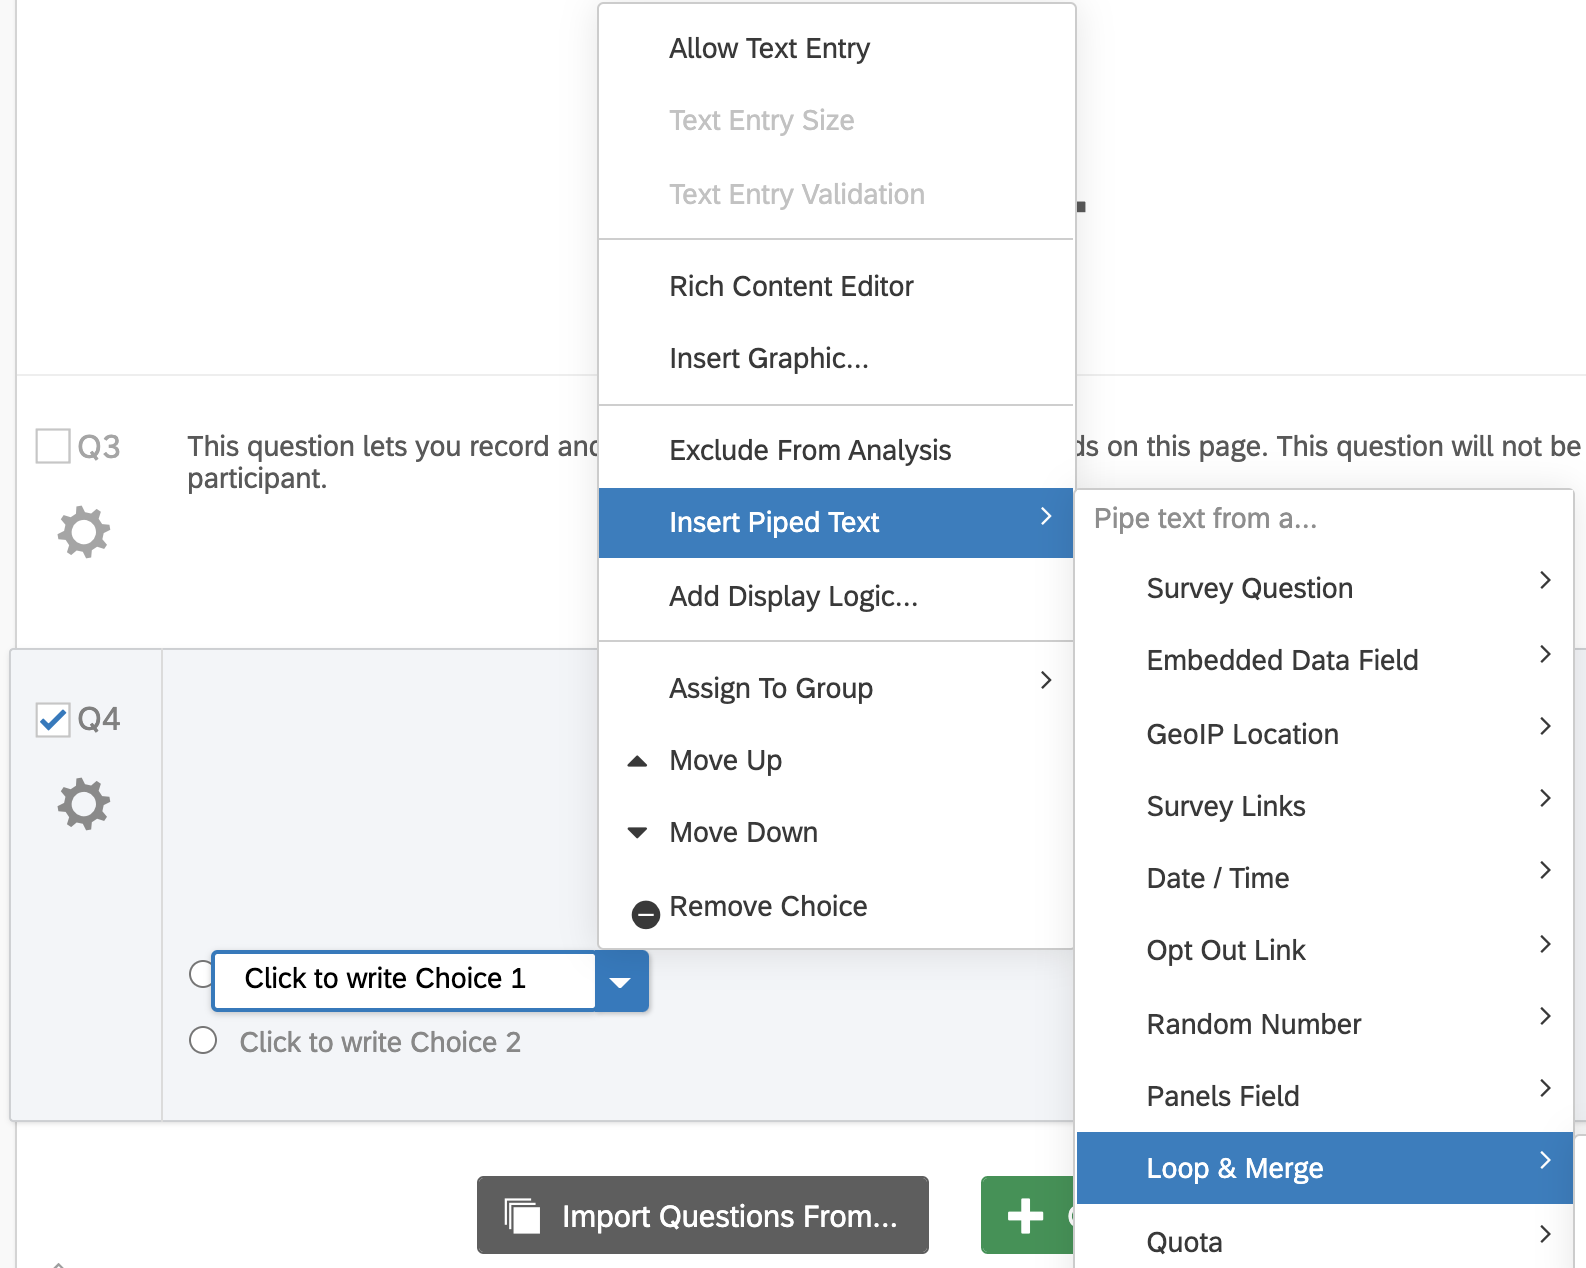1586x1268 pixels.
Task: Click the Remove Choice minus icon
Action: 646,913
